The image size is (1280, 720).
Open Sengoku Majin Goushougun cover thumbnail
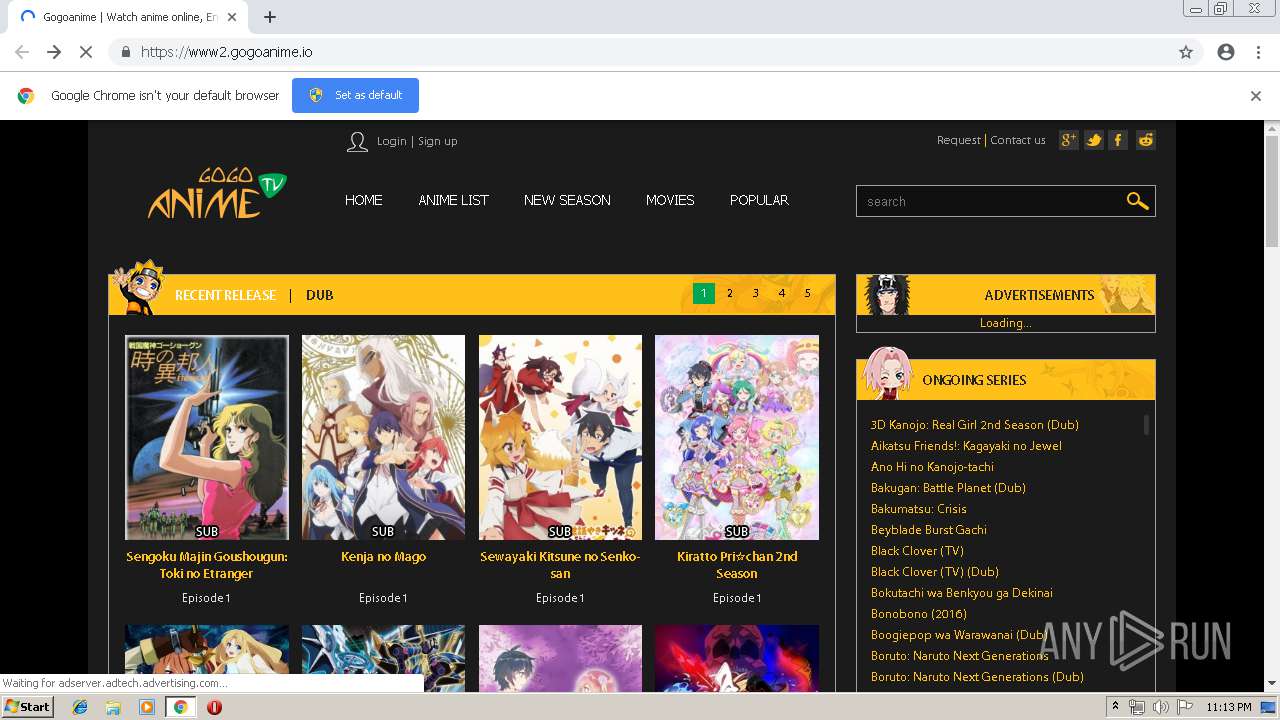(207, 437)
